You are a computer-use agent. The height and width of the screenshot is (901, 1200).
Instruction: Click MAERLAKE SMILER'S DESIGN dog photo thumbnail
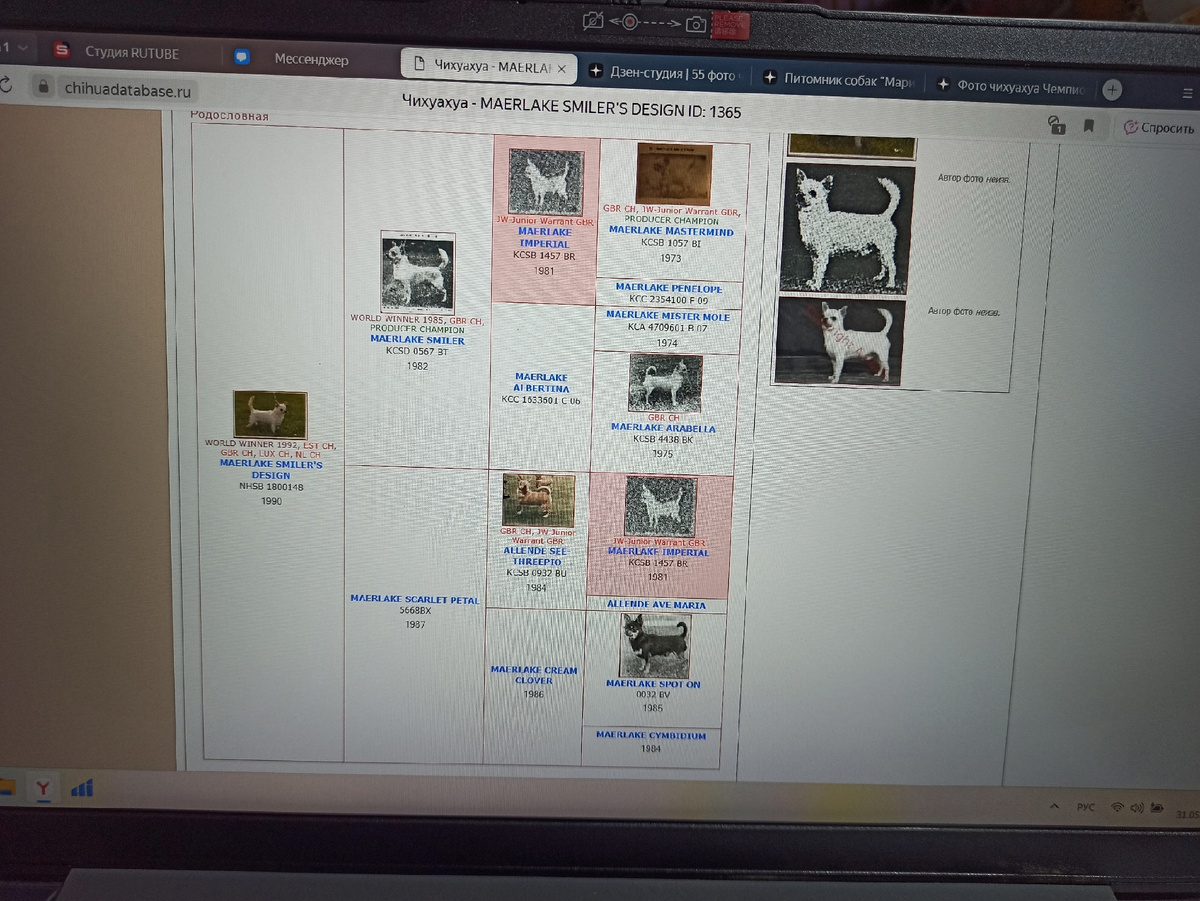(270, 414)
